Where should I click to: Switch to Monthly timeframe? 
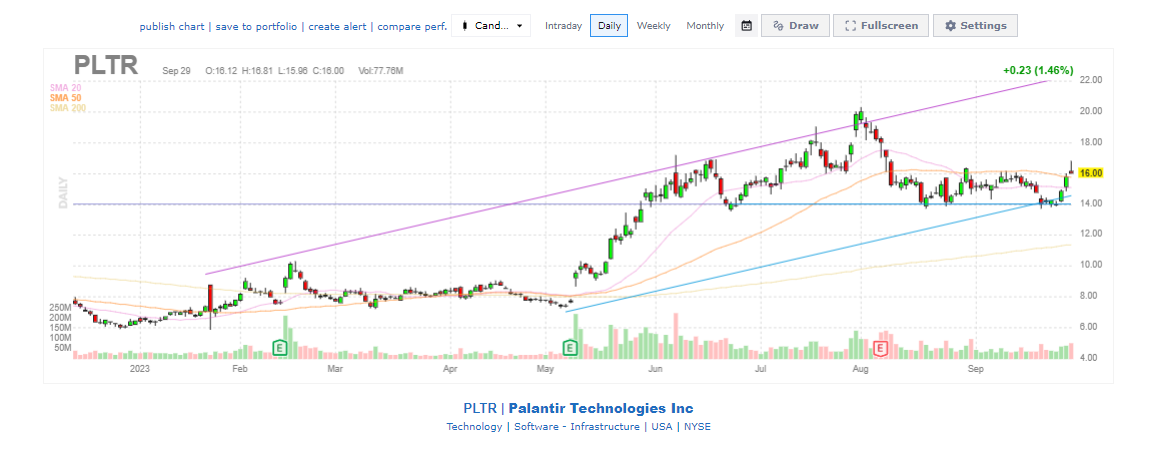[x=705, y=26]
